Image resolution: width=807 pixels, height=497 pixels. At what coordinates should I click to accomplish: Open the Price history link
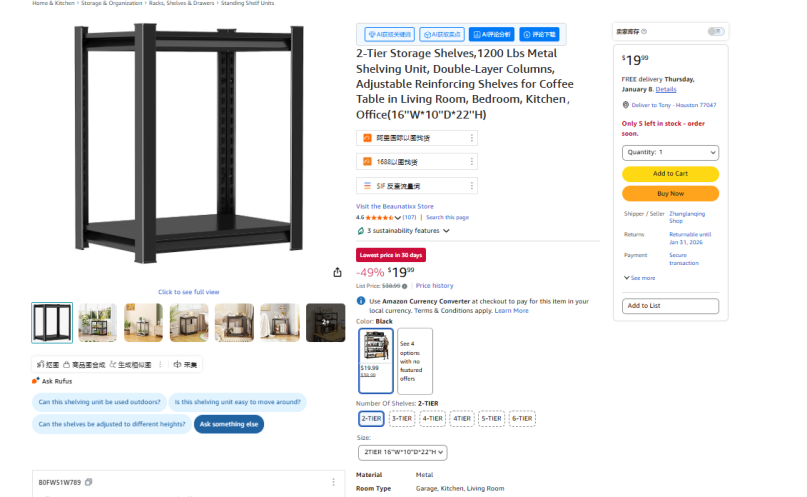pos(434,286)
